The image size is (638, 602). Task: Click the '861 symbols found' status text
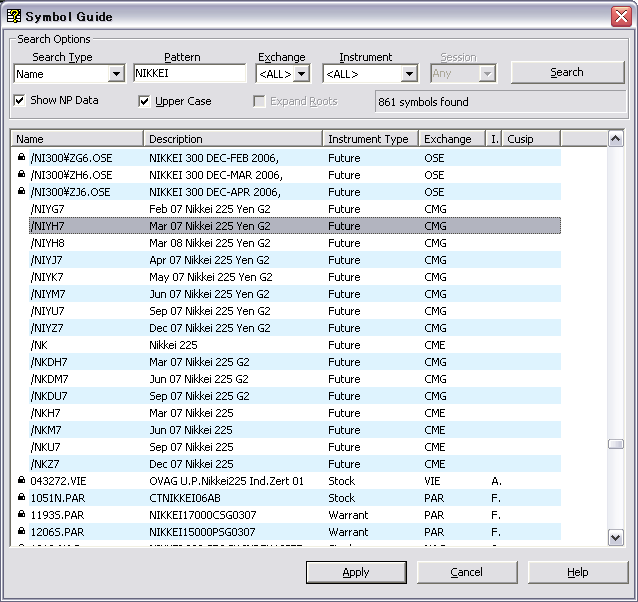click(x=423, y=102)
